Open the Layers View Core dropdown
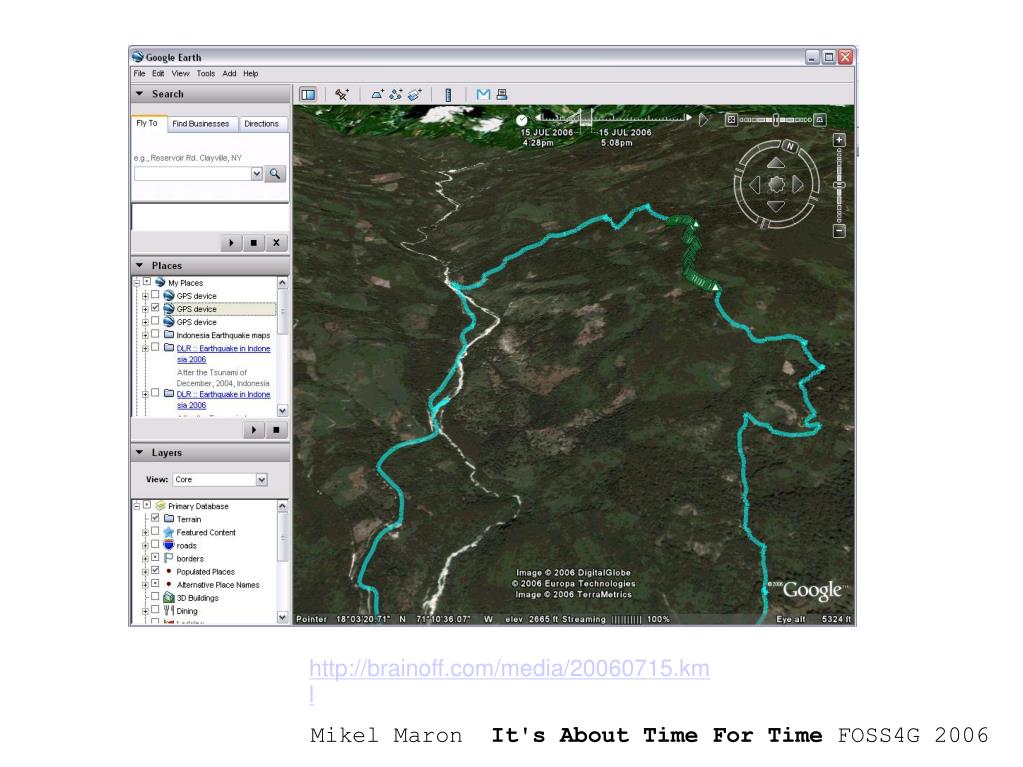This screenshot has width=1023, height=767. pos(262,479)
